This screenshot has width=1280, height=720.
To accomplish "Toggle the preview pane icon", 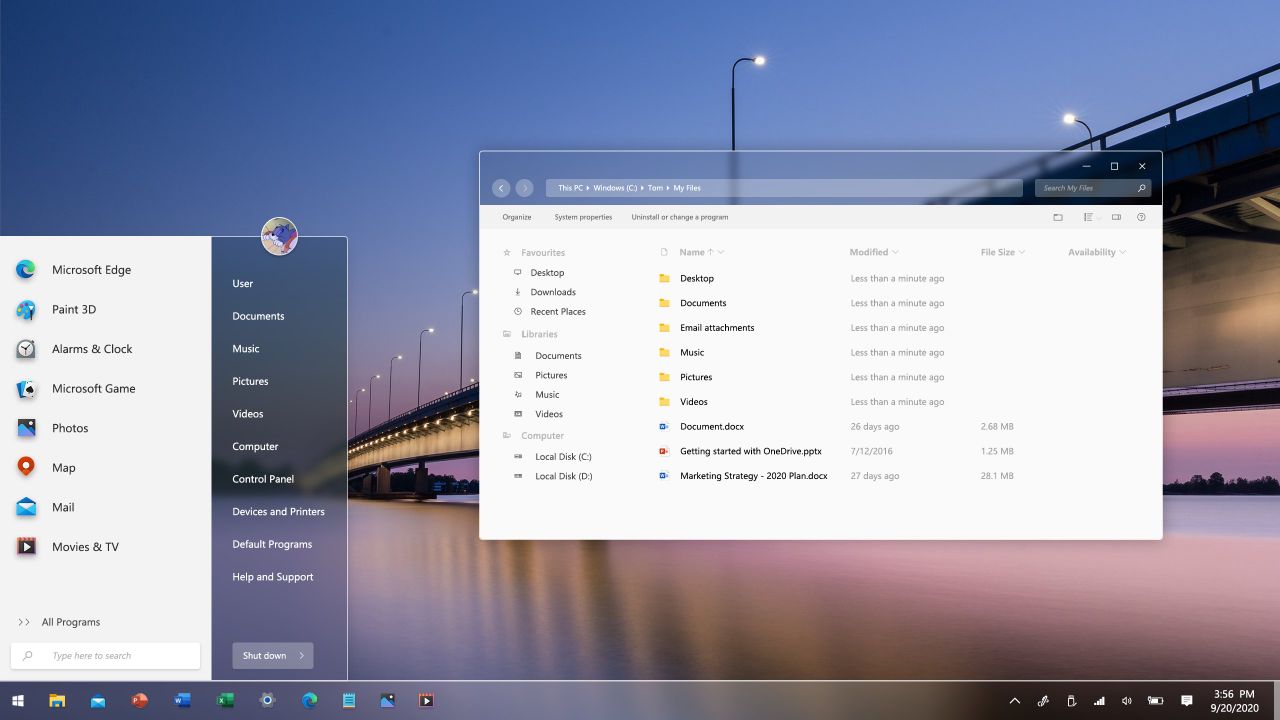I will click(x=1116, y=217).
